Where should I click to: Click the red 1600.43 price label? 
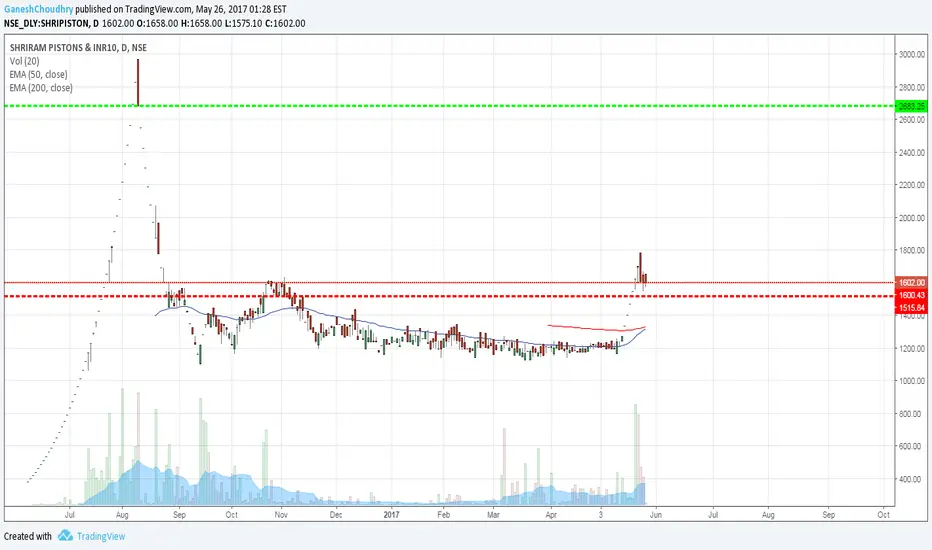(911, 295)
